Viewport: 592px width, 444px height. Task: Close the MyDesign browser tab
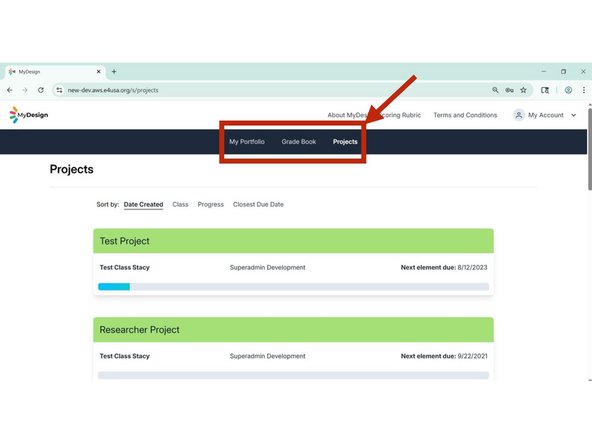tap(99, 71)
